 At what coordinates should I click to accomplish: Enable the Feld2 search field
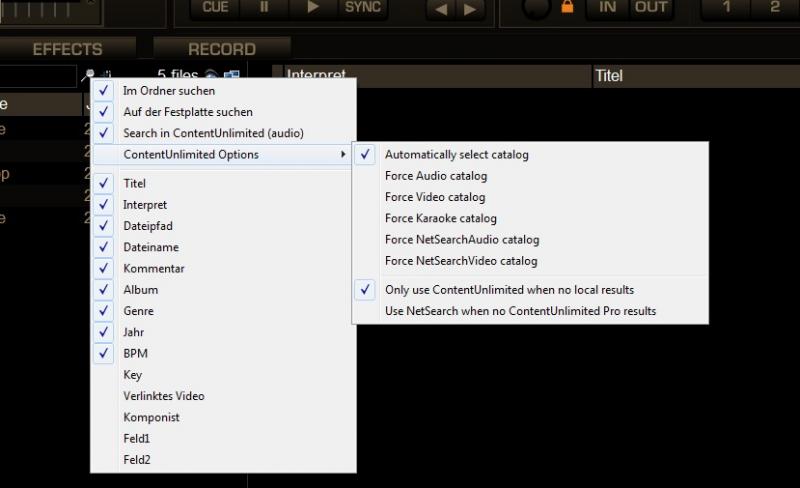223,460
